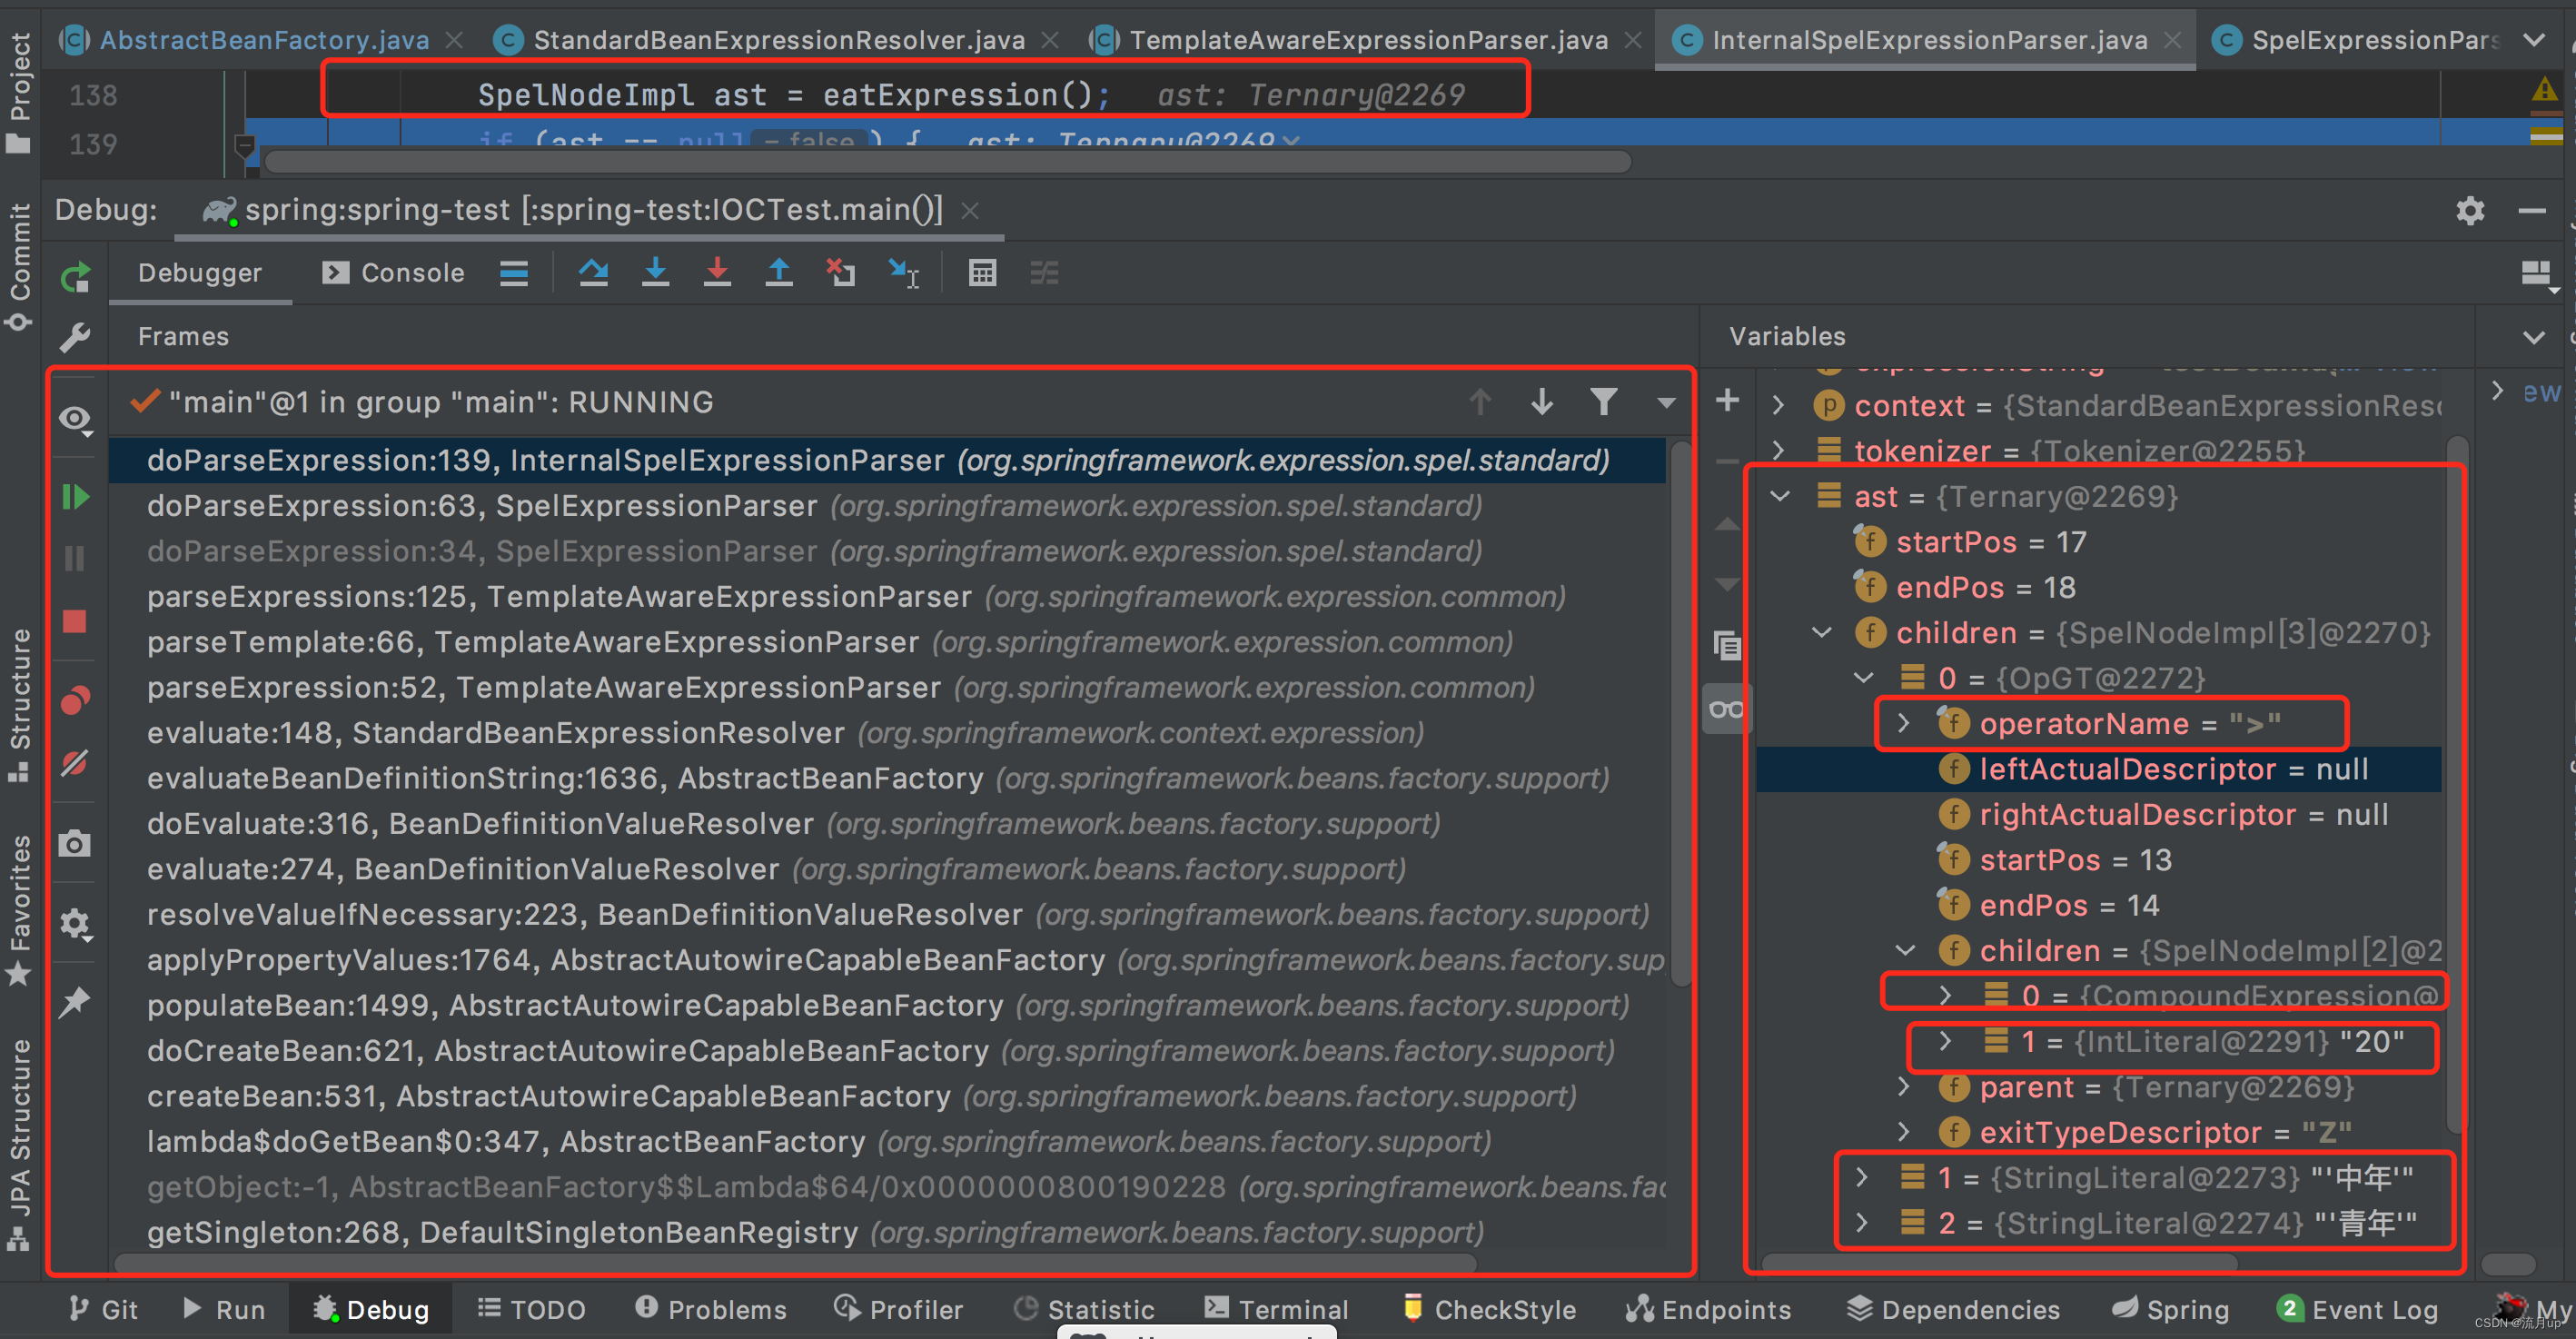Click the Drop Frame icon
Screen dimensions: 2576x1339
(841, 273)
